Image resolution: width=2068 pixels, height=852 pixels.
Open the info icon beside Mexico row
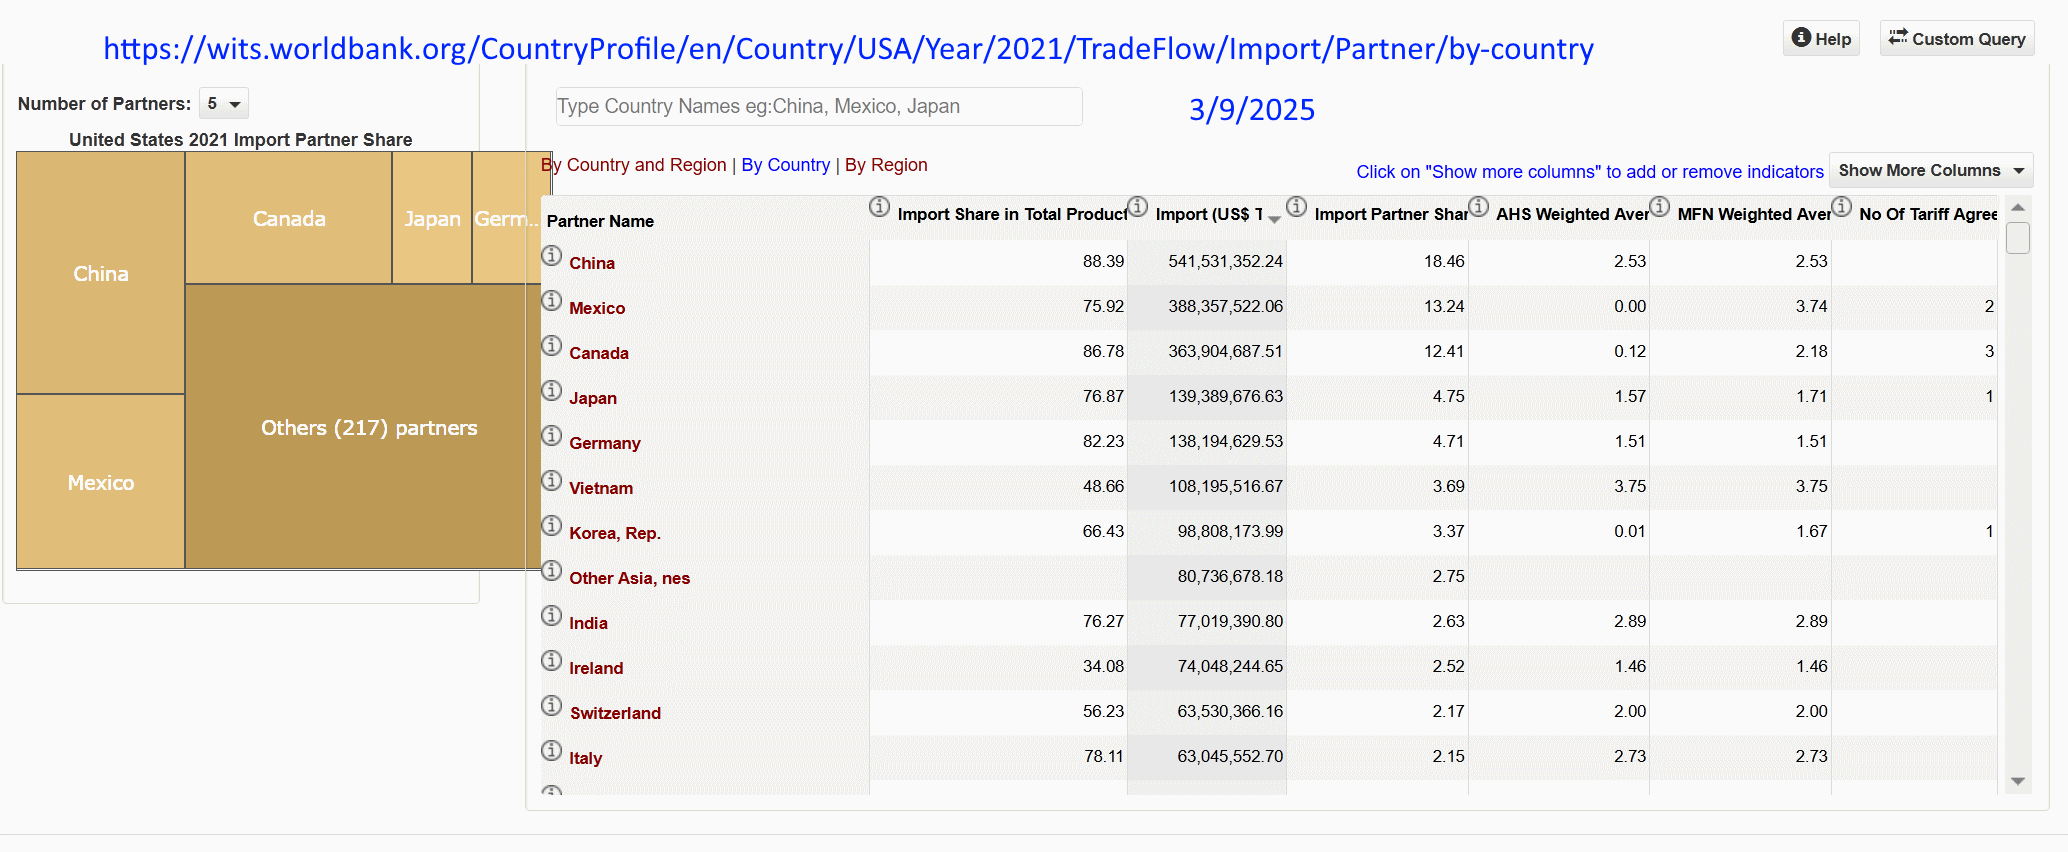click(x=551, y=301)
